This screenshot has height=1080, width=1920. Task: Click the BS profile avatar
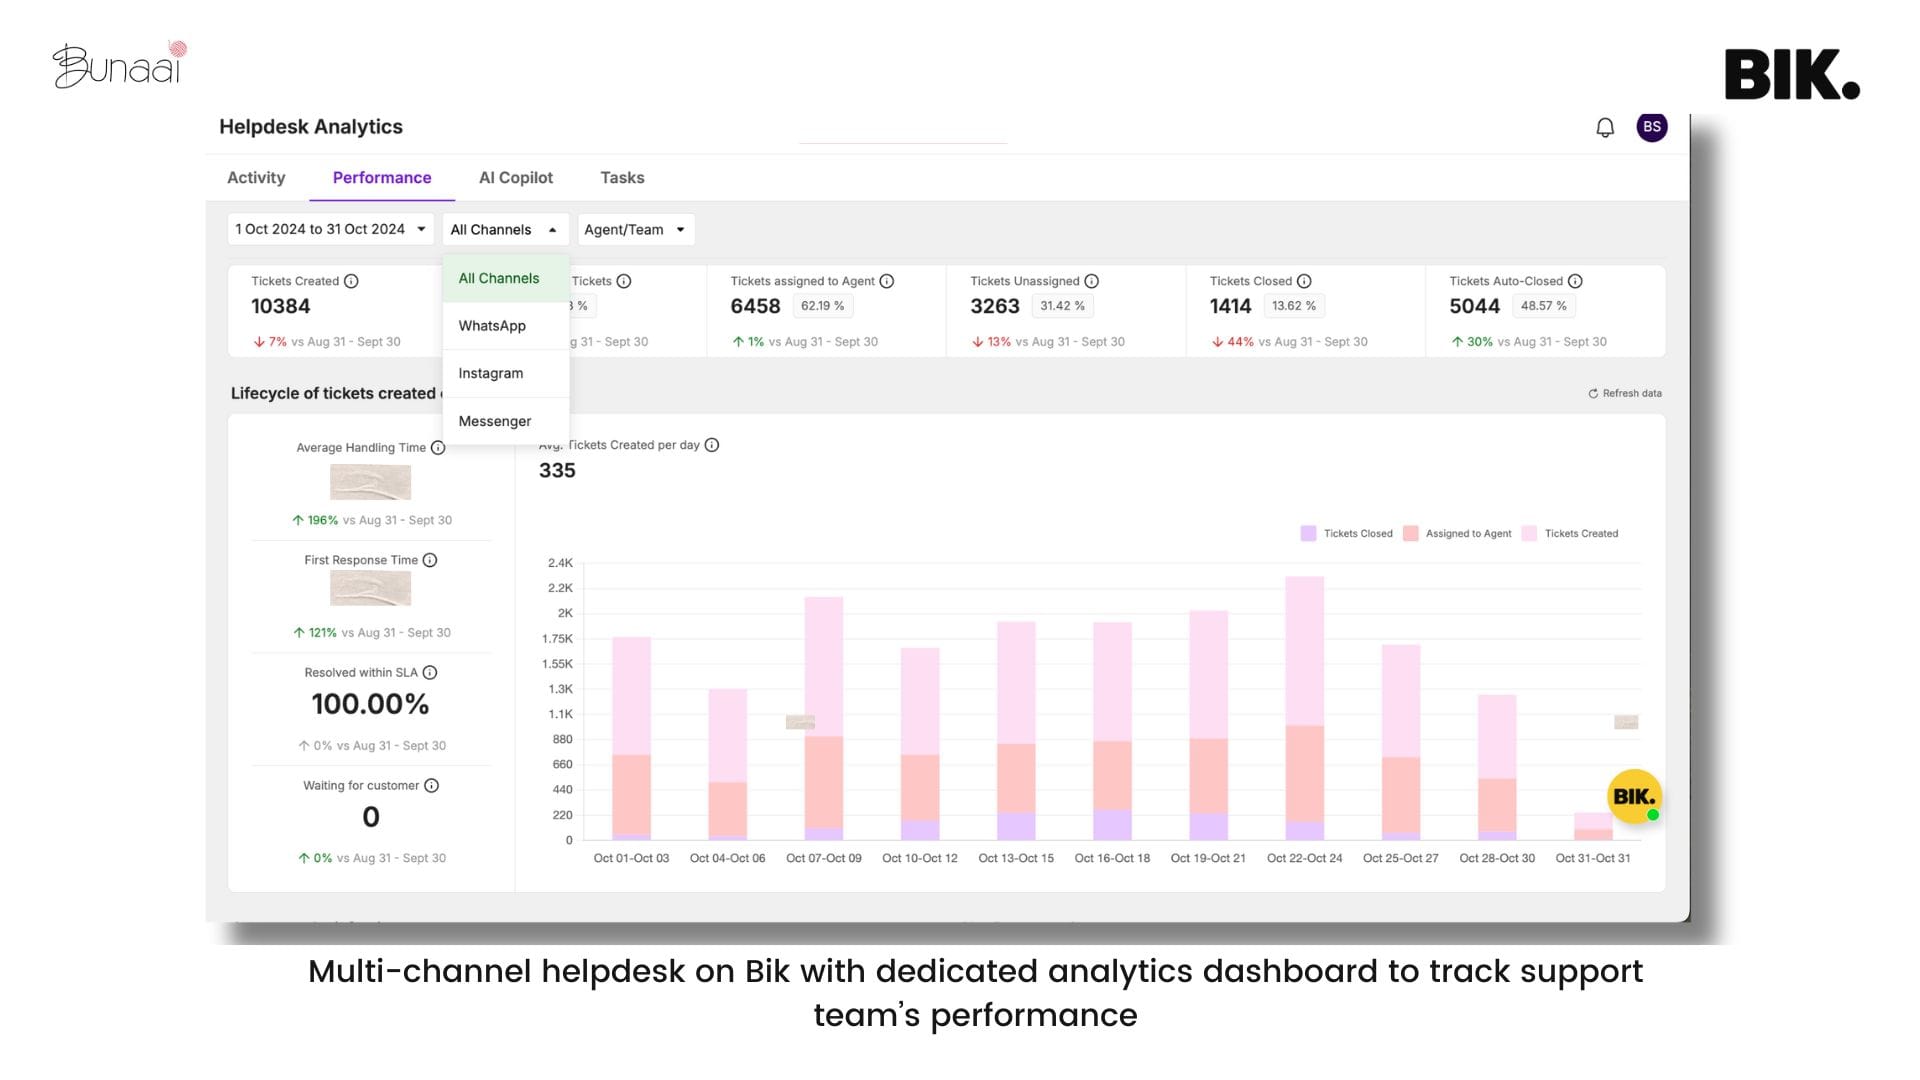1651,127
